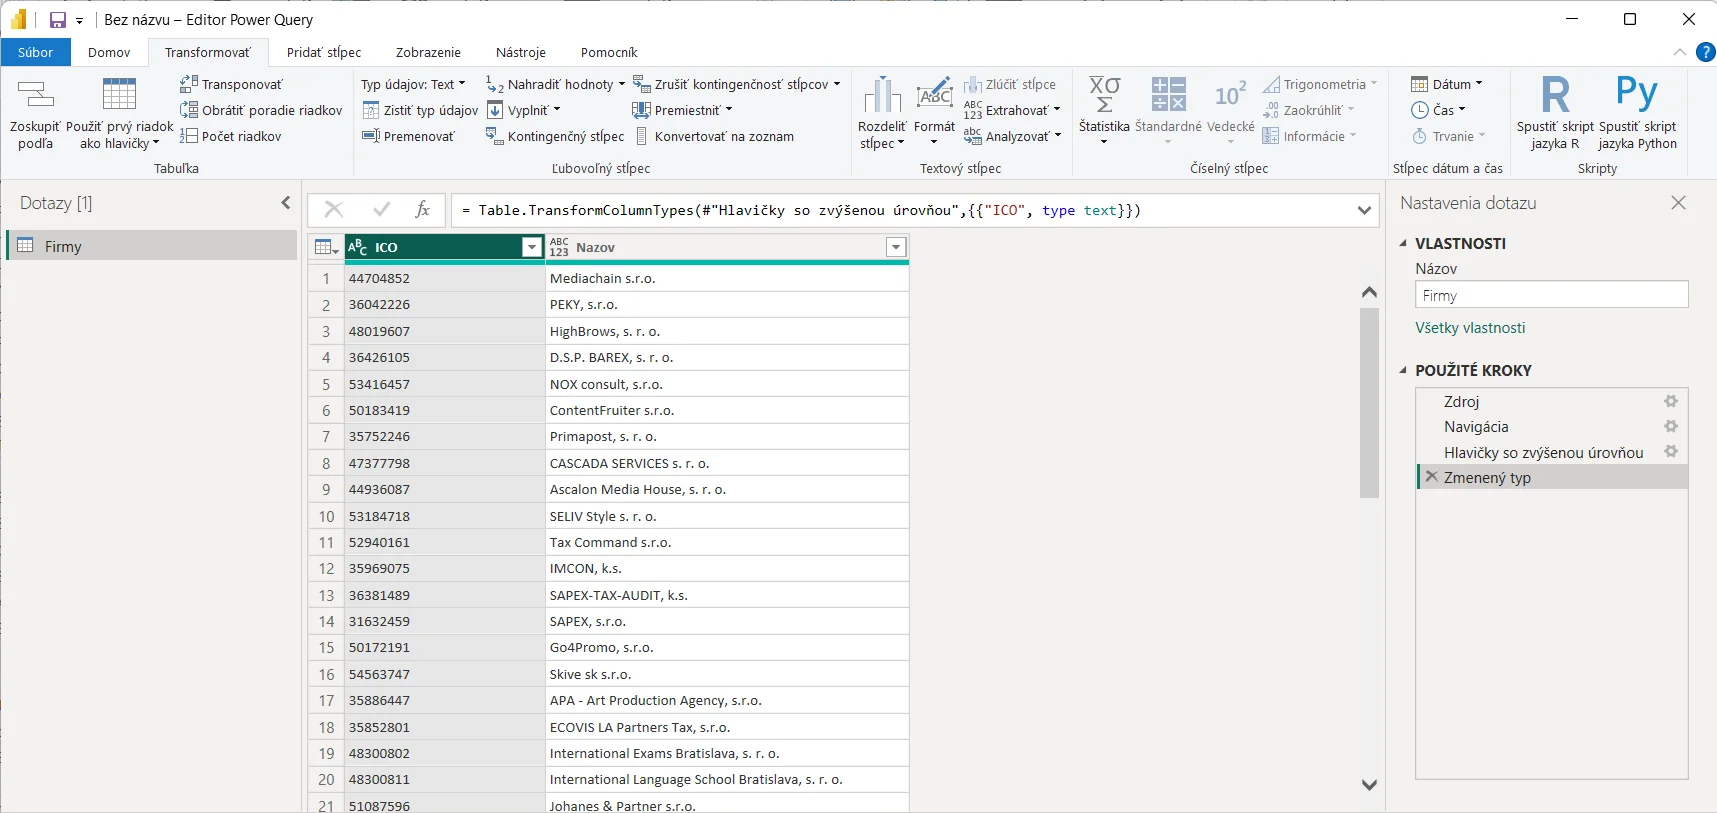The height and width of the screenshot is (813, 1717).
Task: Click Použiť prvý riadok ako hlavičky icon
Action: tap(119, 94)
